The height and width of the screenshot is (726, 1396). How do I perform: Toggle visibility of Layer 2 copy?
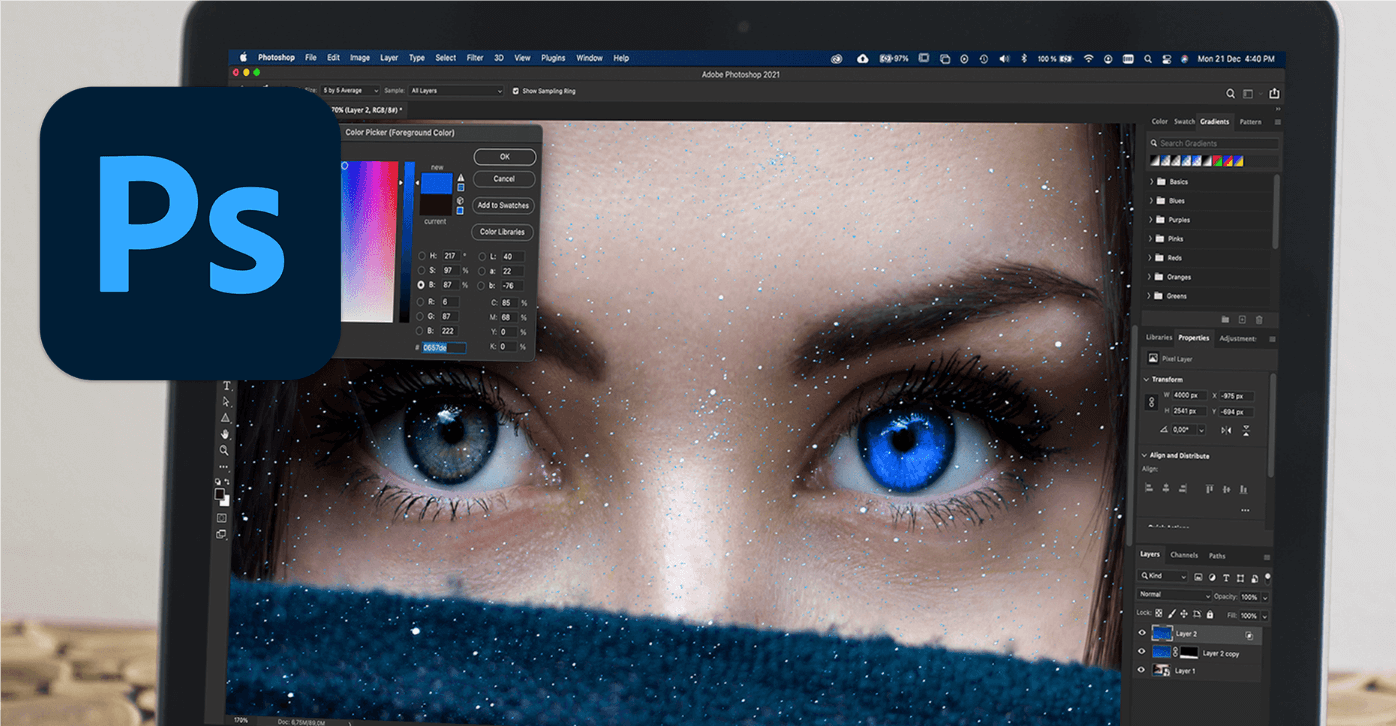pos(1142,651)
